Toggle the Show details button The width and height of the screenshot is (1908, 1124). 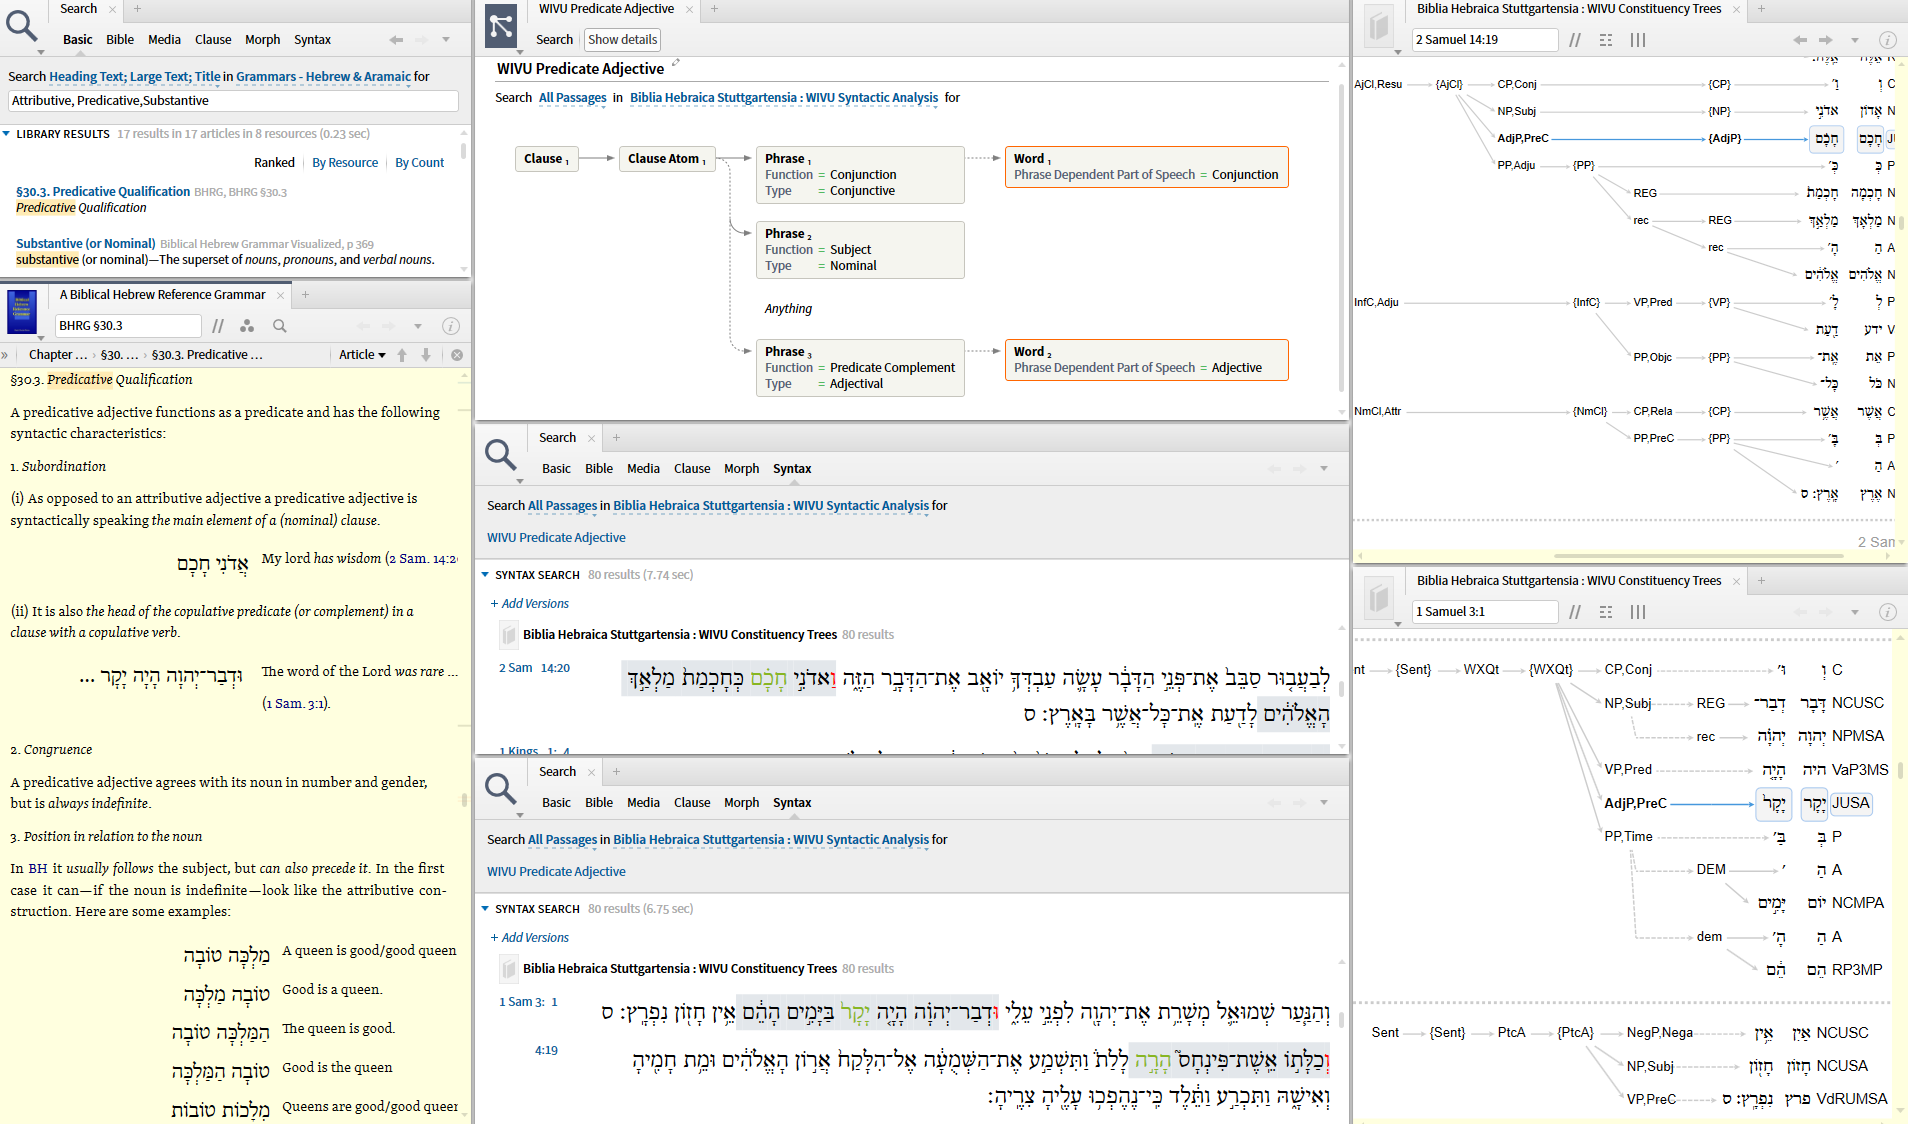tap(623, 40)
